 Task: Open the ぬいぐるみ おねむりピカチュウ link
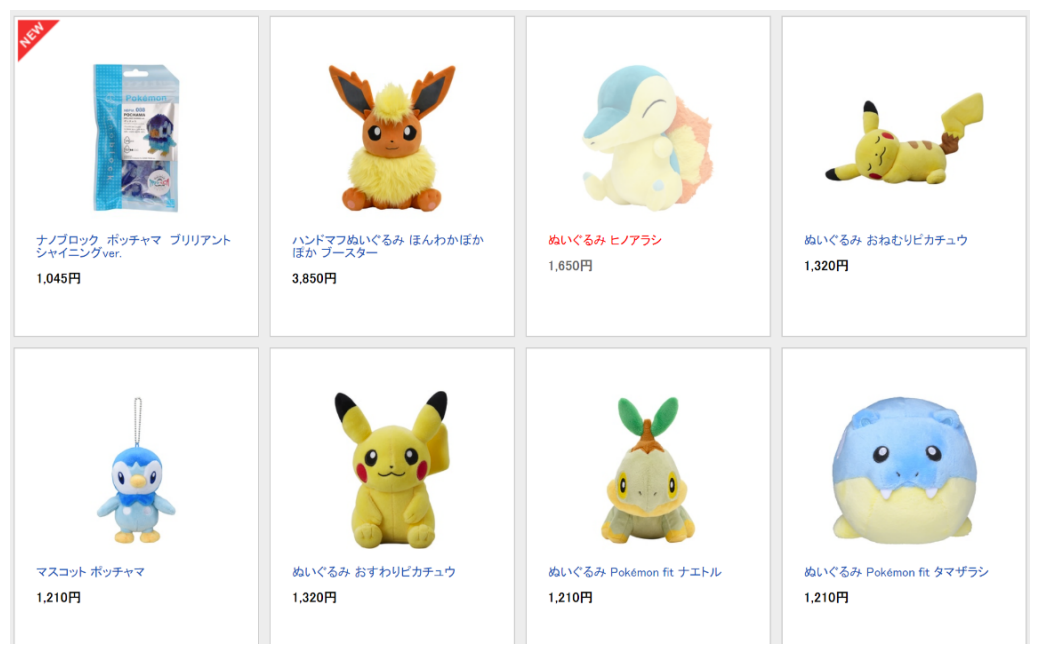[x=885, y=240]
